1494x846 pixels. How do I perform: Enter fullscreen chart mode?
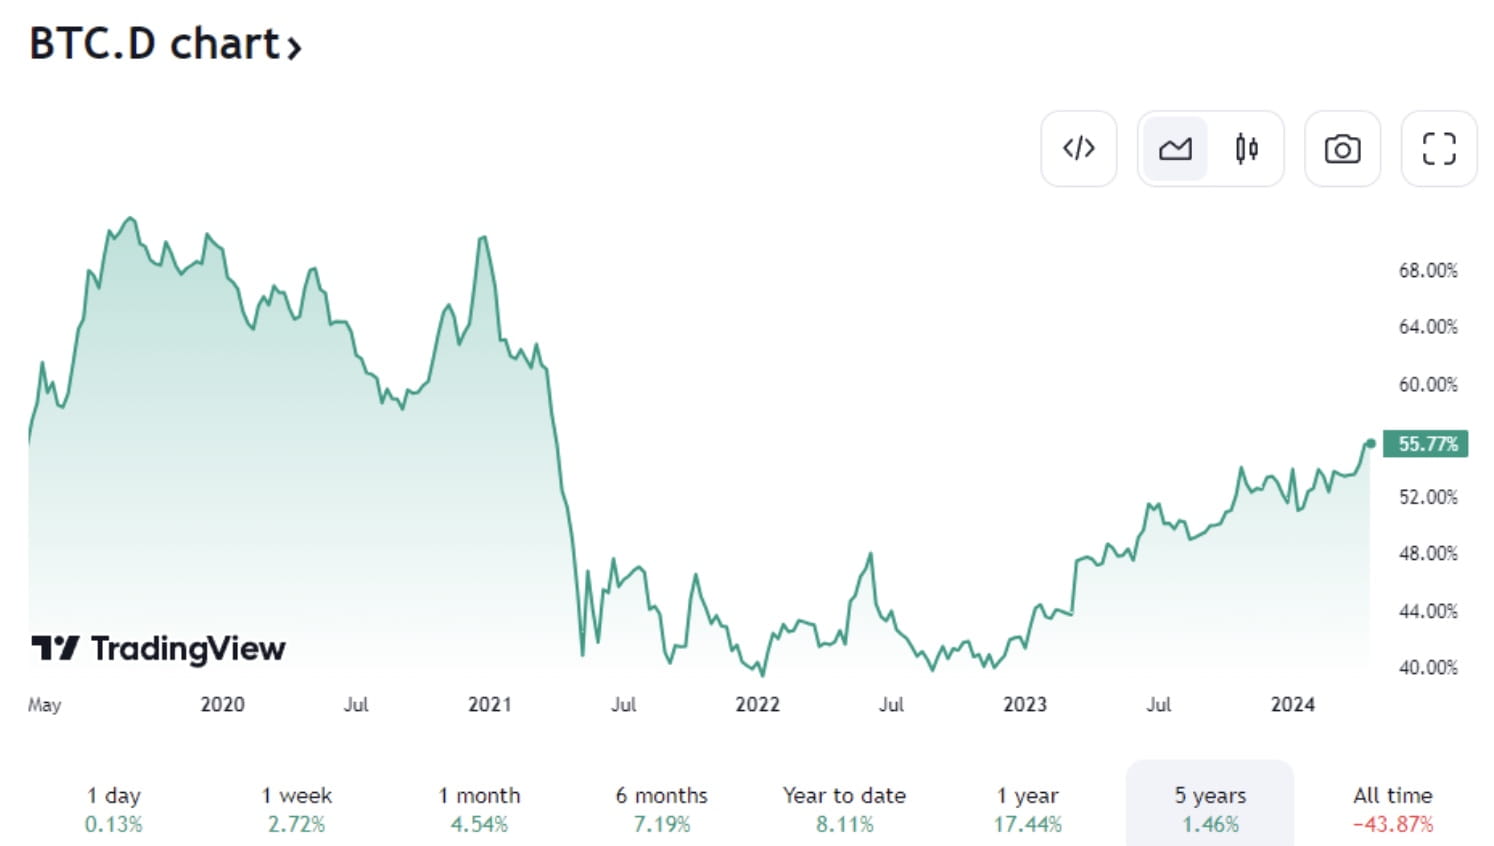point(1438,148)
